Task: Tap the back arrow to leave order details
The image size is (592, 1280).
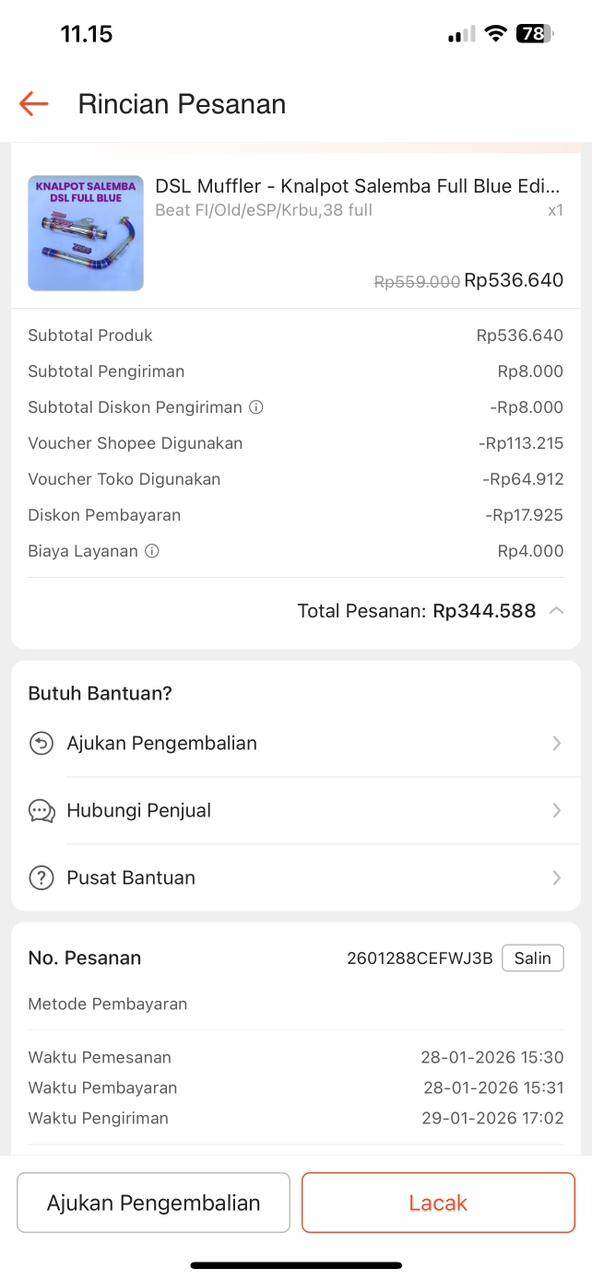Action: click(x=32, y=103)
